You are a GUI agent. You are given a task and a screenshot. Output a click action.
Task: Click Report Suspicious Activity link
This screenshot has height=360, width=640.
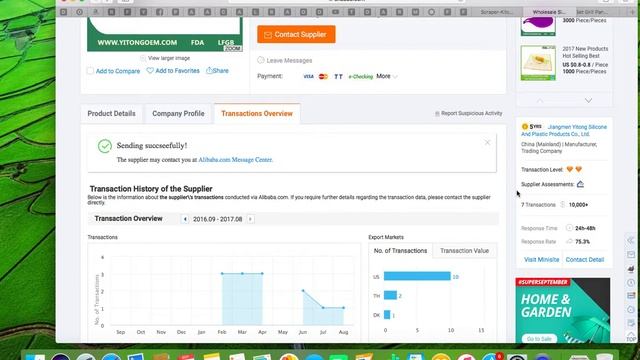click(469, 113)
